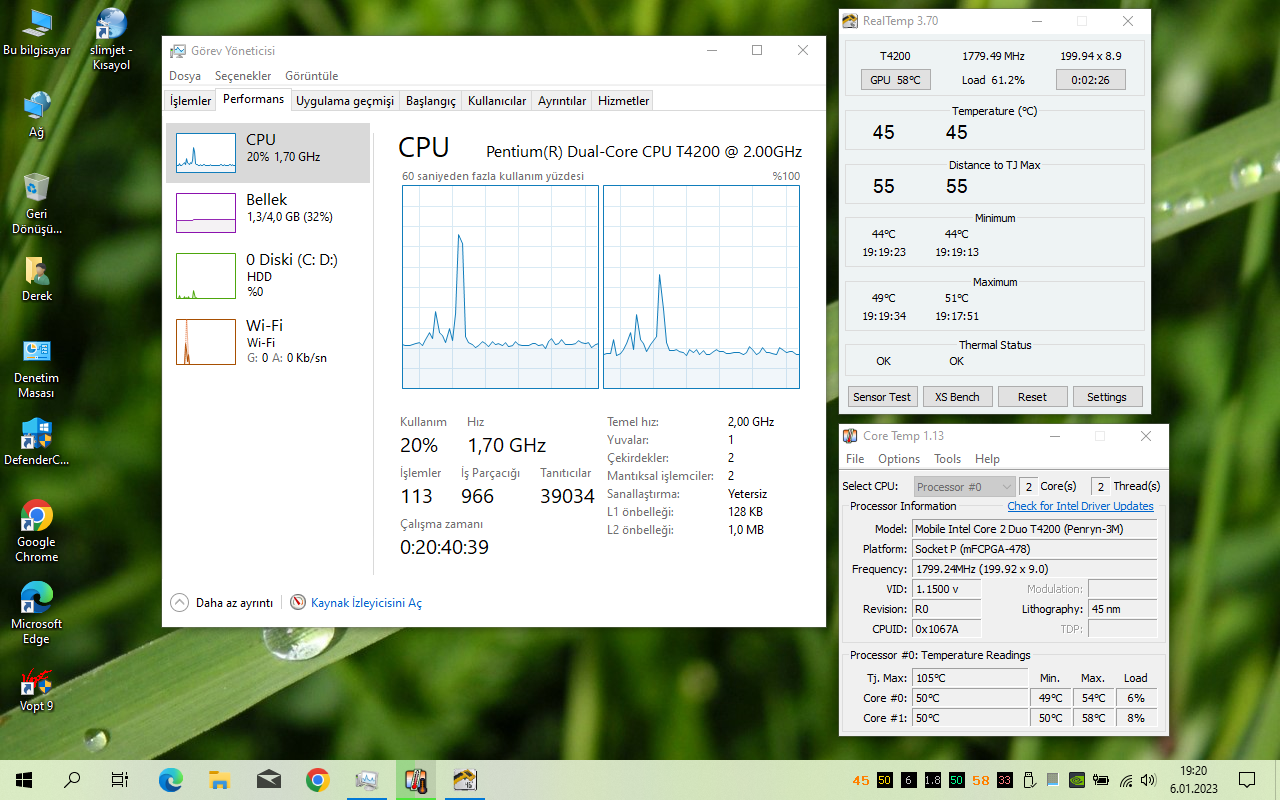The image size is (1280, 800).
Task: Switch to the Uygulama geçmişi tab
Action: click(x=345, y=101)
